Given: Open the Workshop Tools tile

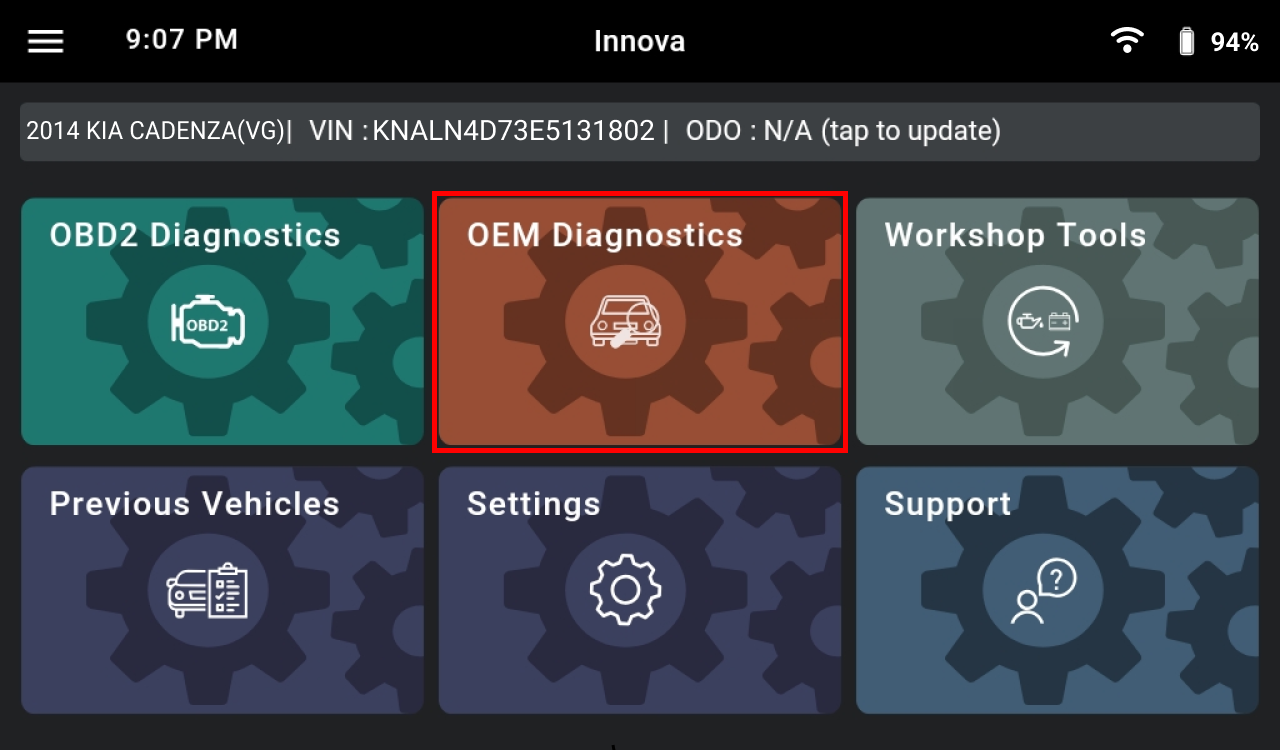Looking at the screenshot, I should tap(1057, 322).
